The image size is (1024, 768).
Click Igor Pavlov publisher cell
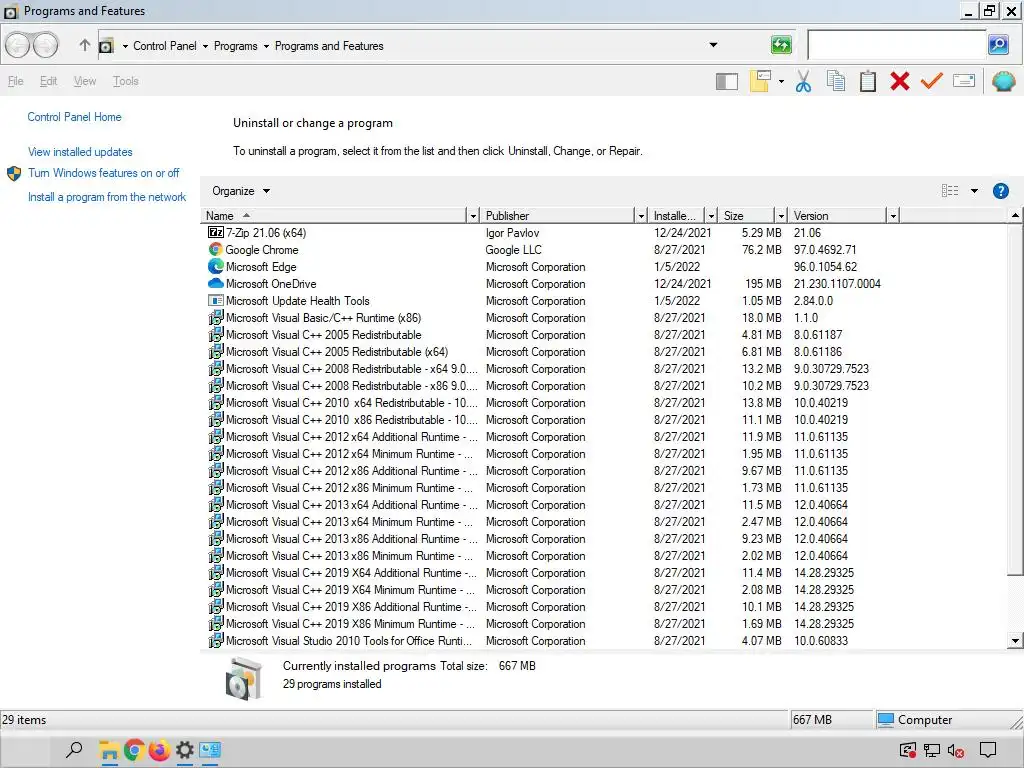(x=512, y=232)
